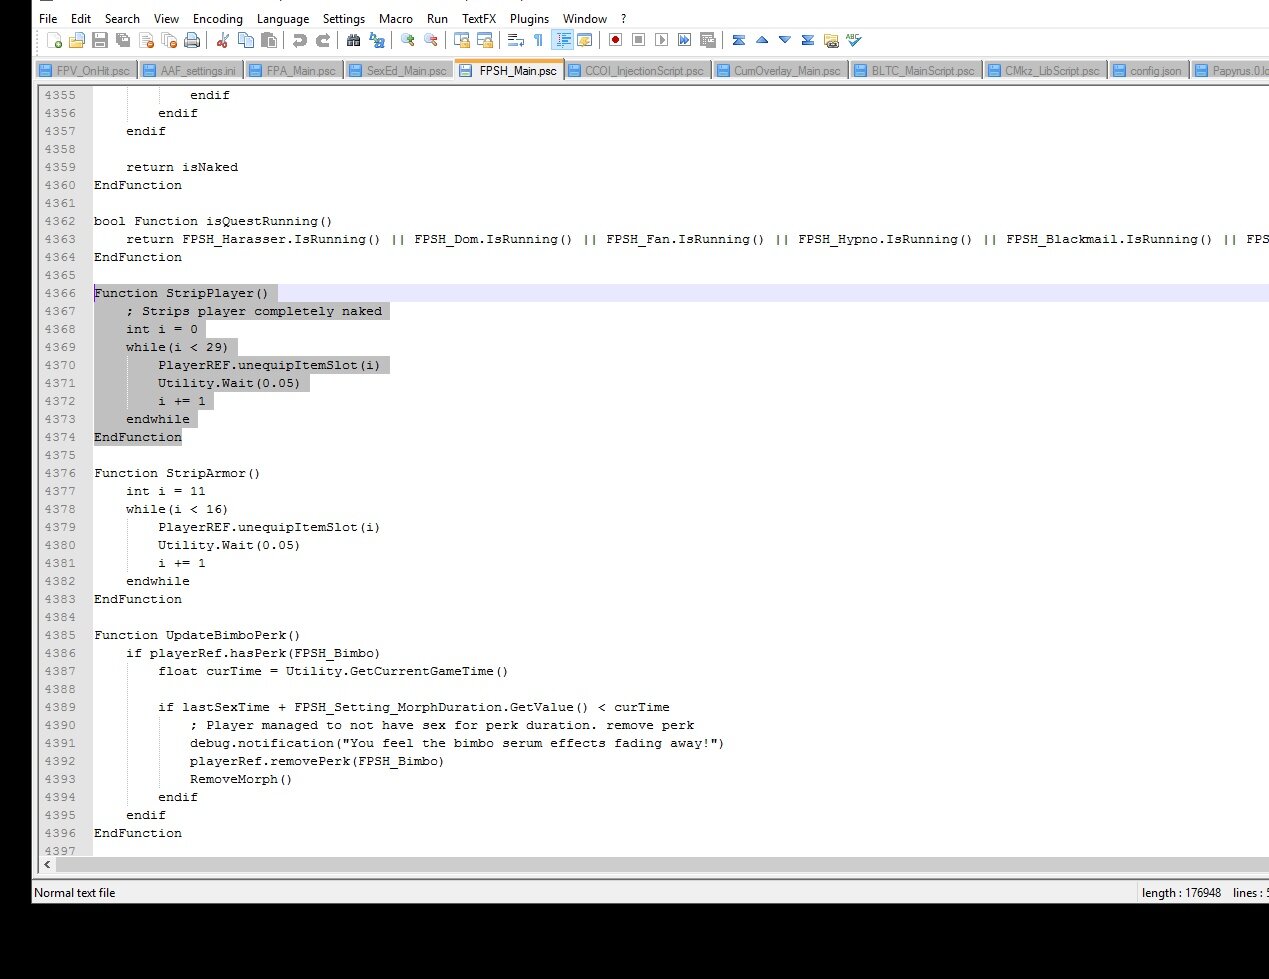Switch to the CumOverlay_Main.psc tab

tap(780, 70)
